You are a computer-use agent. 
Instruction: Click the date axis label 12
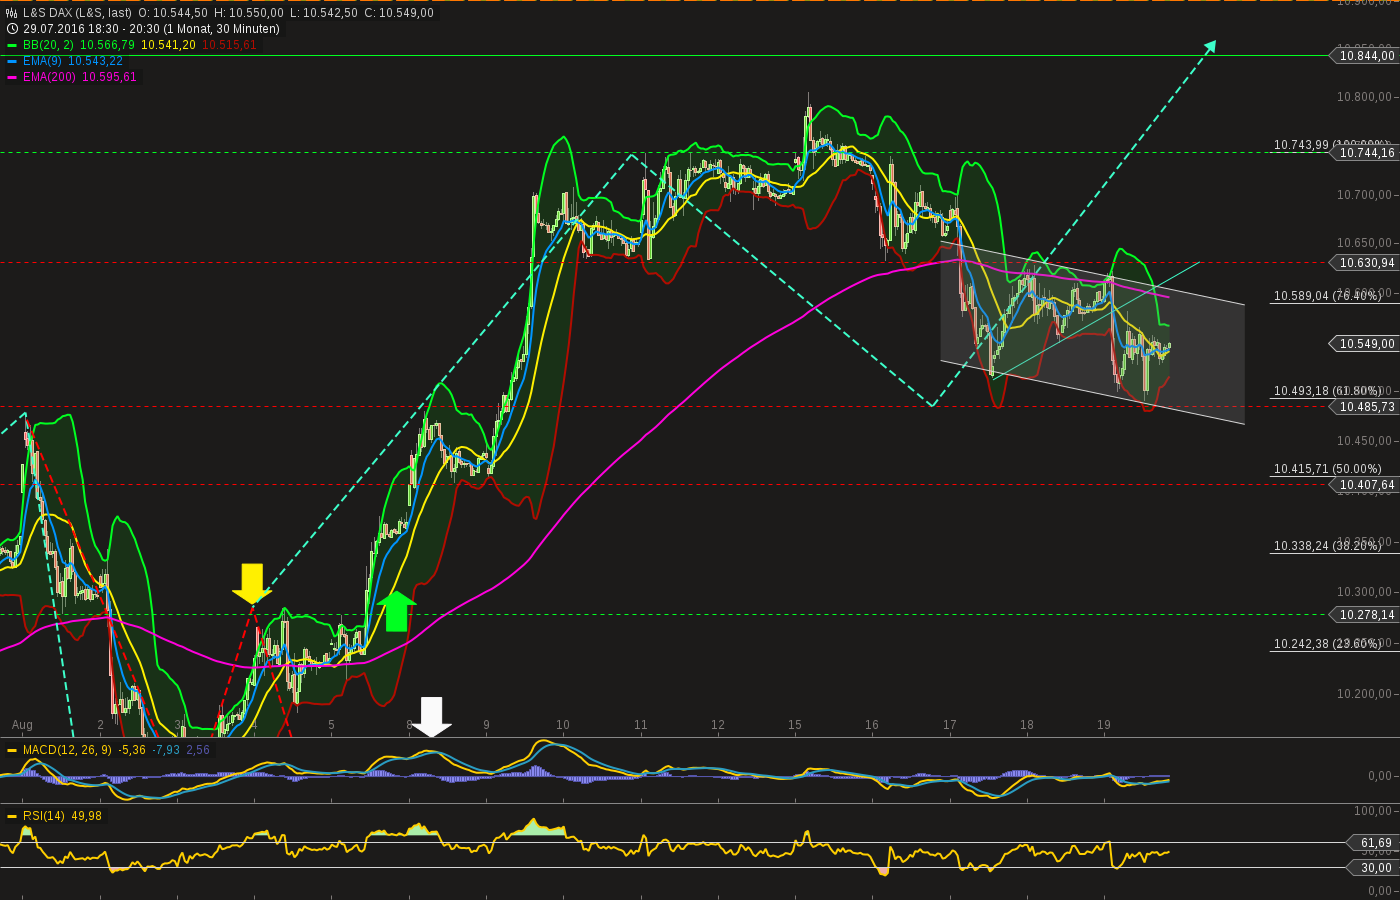point(718,725)
